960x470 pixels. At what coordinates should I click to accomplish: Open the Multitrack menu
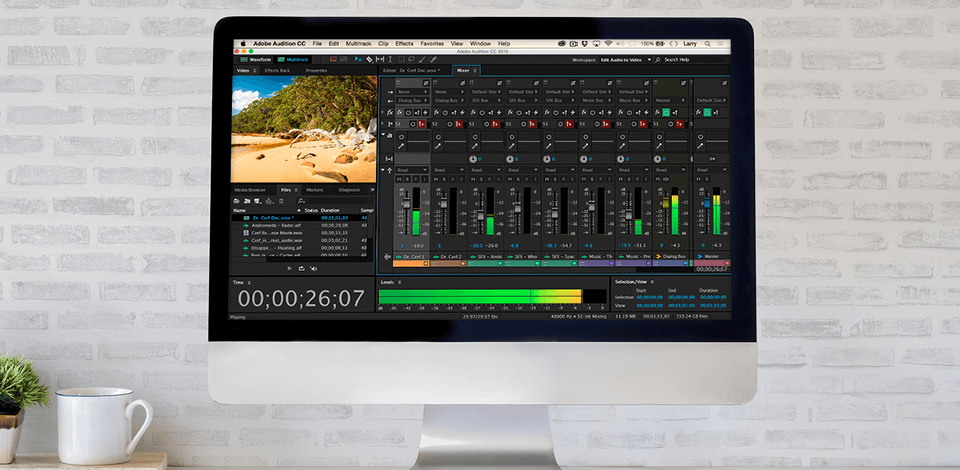pos(358,44)
